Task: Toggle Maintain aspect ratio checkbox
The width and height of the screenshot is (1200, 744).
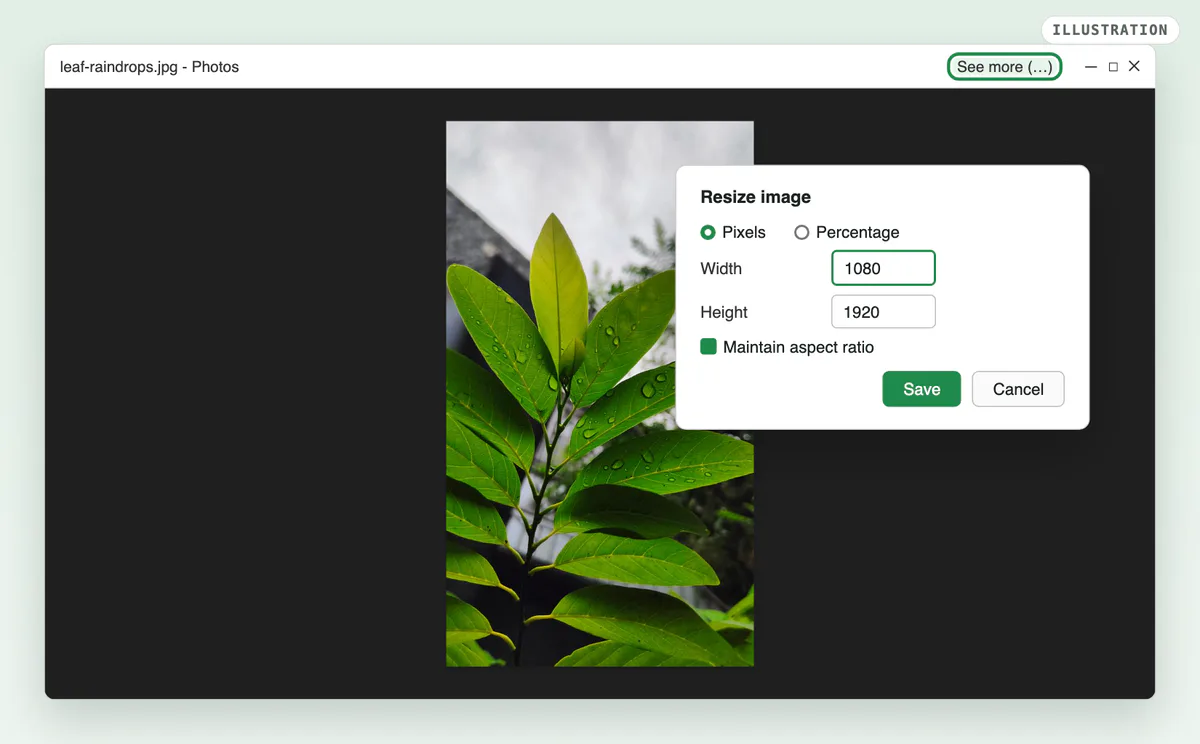Action: click(x=708, y=347)
